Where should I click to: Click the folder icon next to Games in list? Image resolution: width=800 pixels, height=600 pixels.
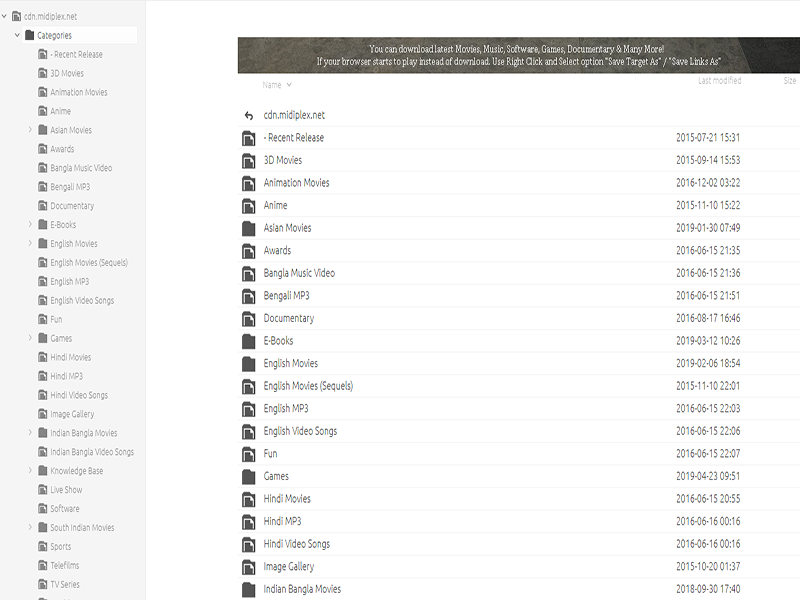point(249,477)
